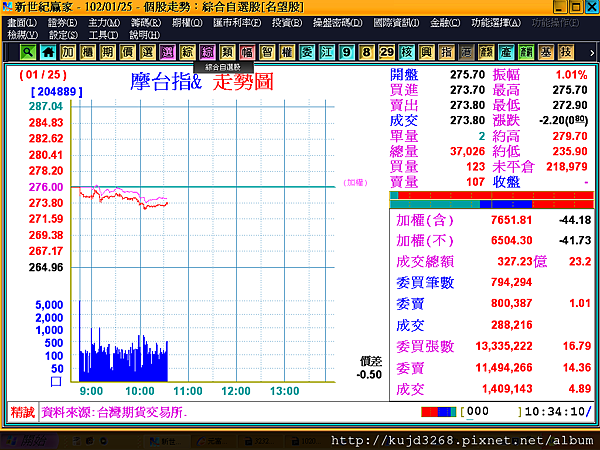Select the 加 toolbar icon

pos(68,52)
